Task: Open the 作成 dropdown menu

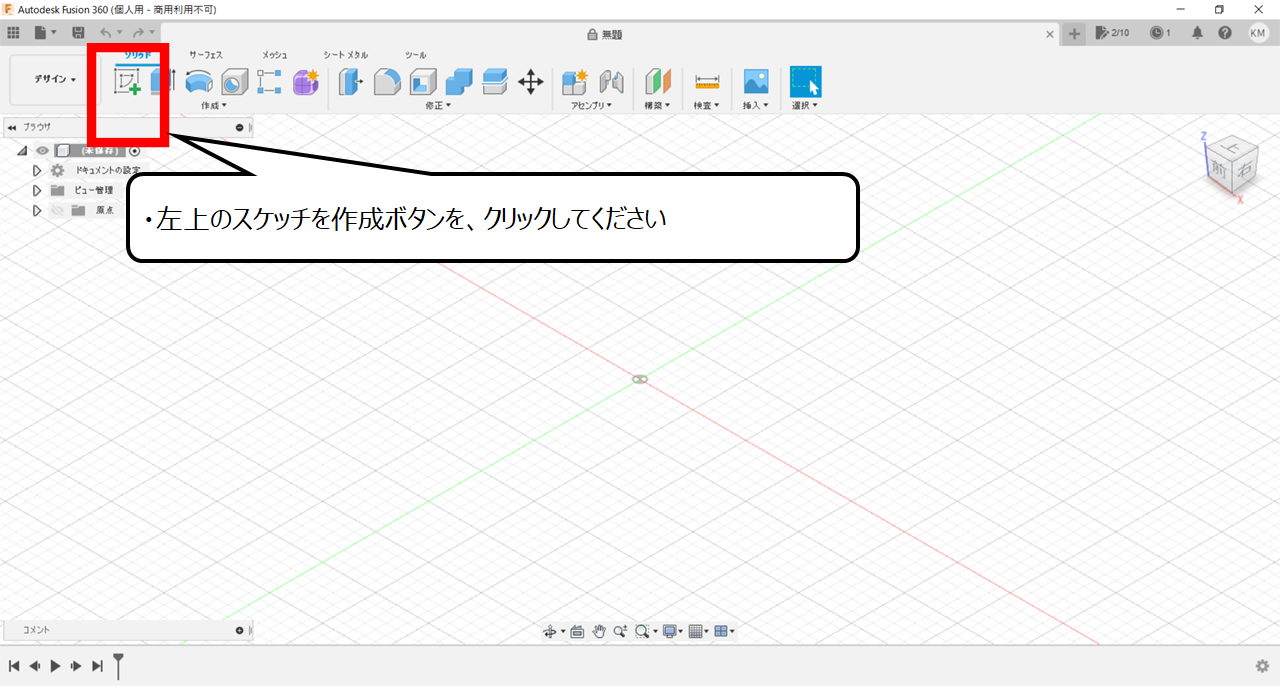Action: (x=214, y=105)
